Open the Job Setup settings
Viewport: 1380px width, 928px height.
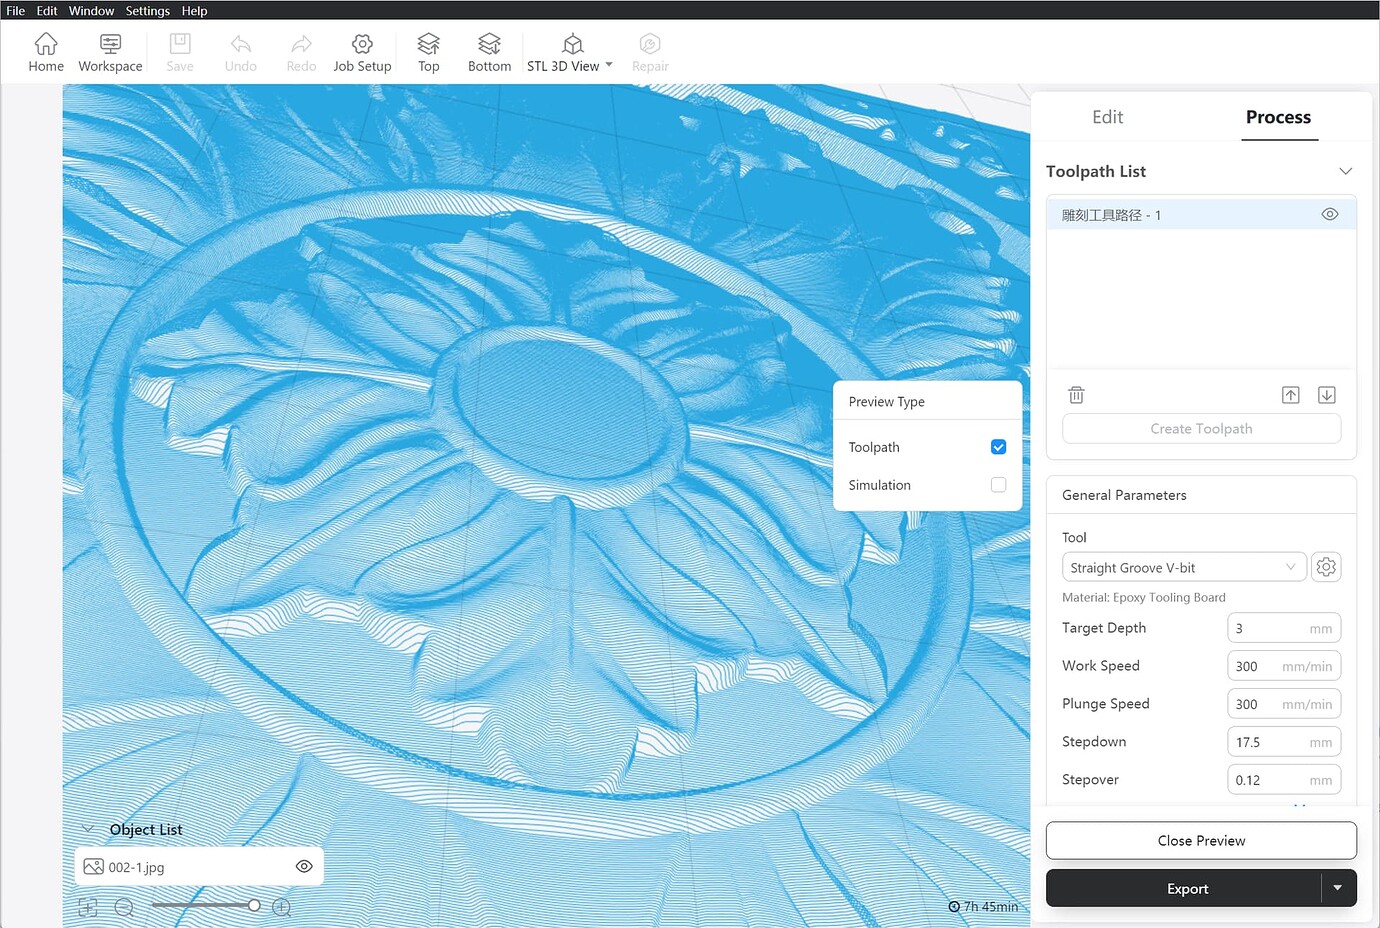[362, 51]
